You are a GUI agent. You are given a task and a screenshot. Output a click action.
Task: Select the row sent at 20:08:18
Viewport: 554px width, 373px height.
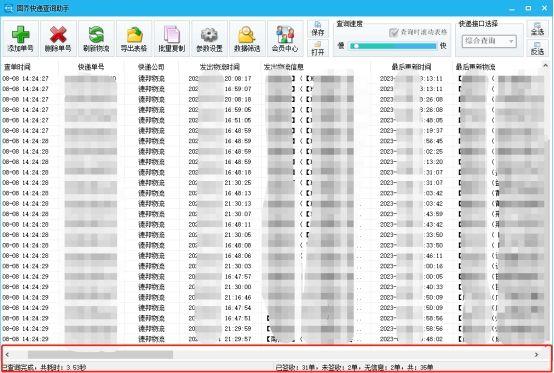(x=272, y=99)
